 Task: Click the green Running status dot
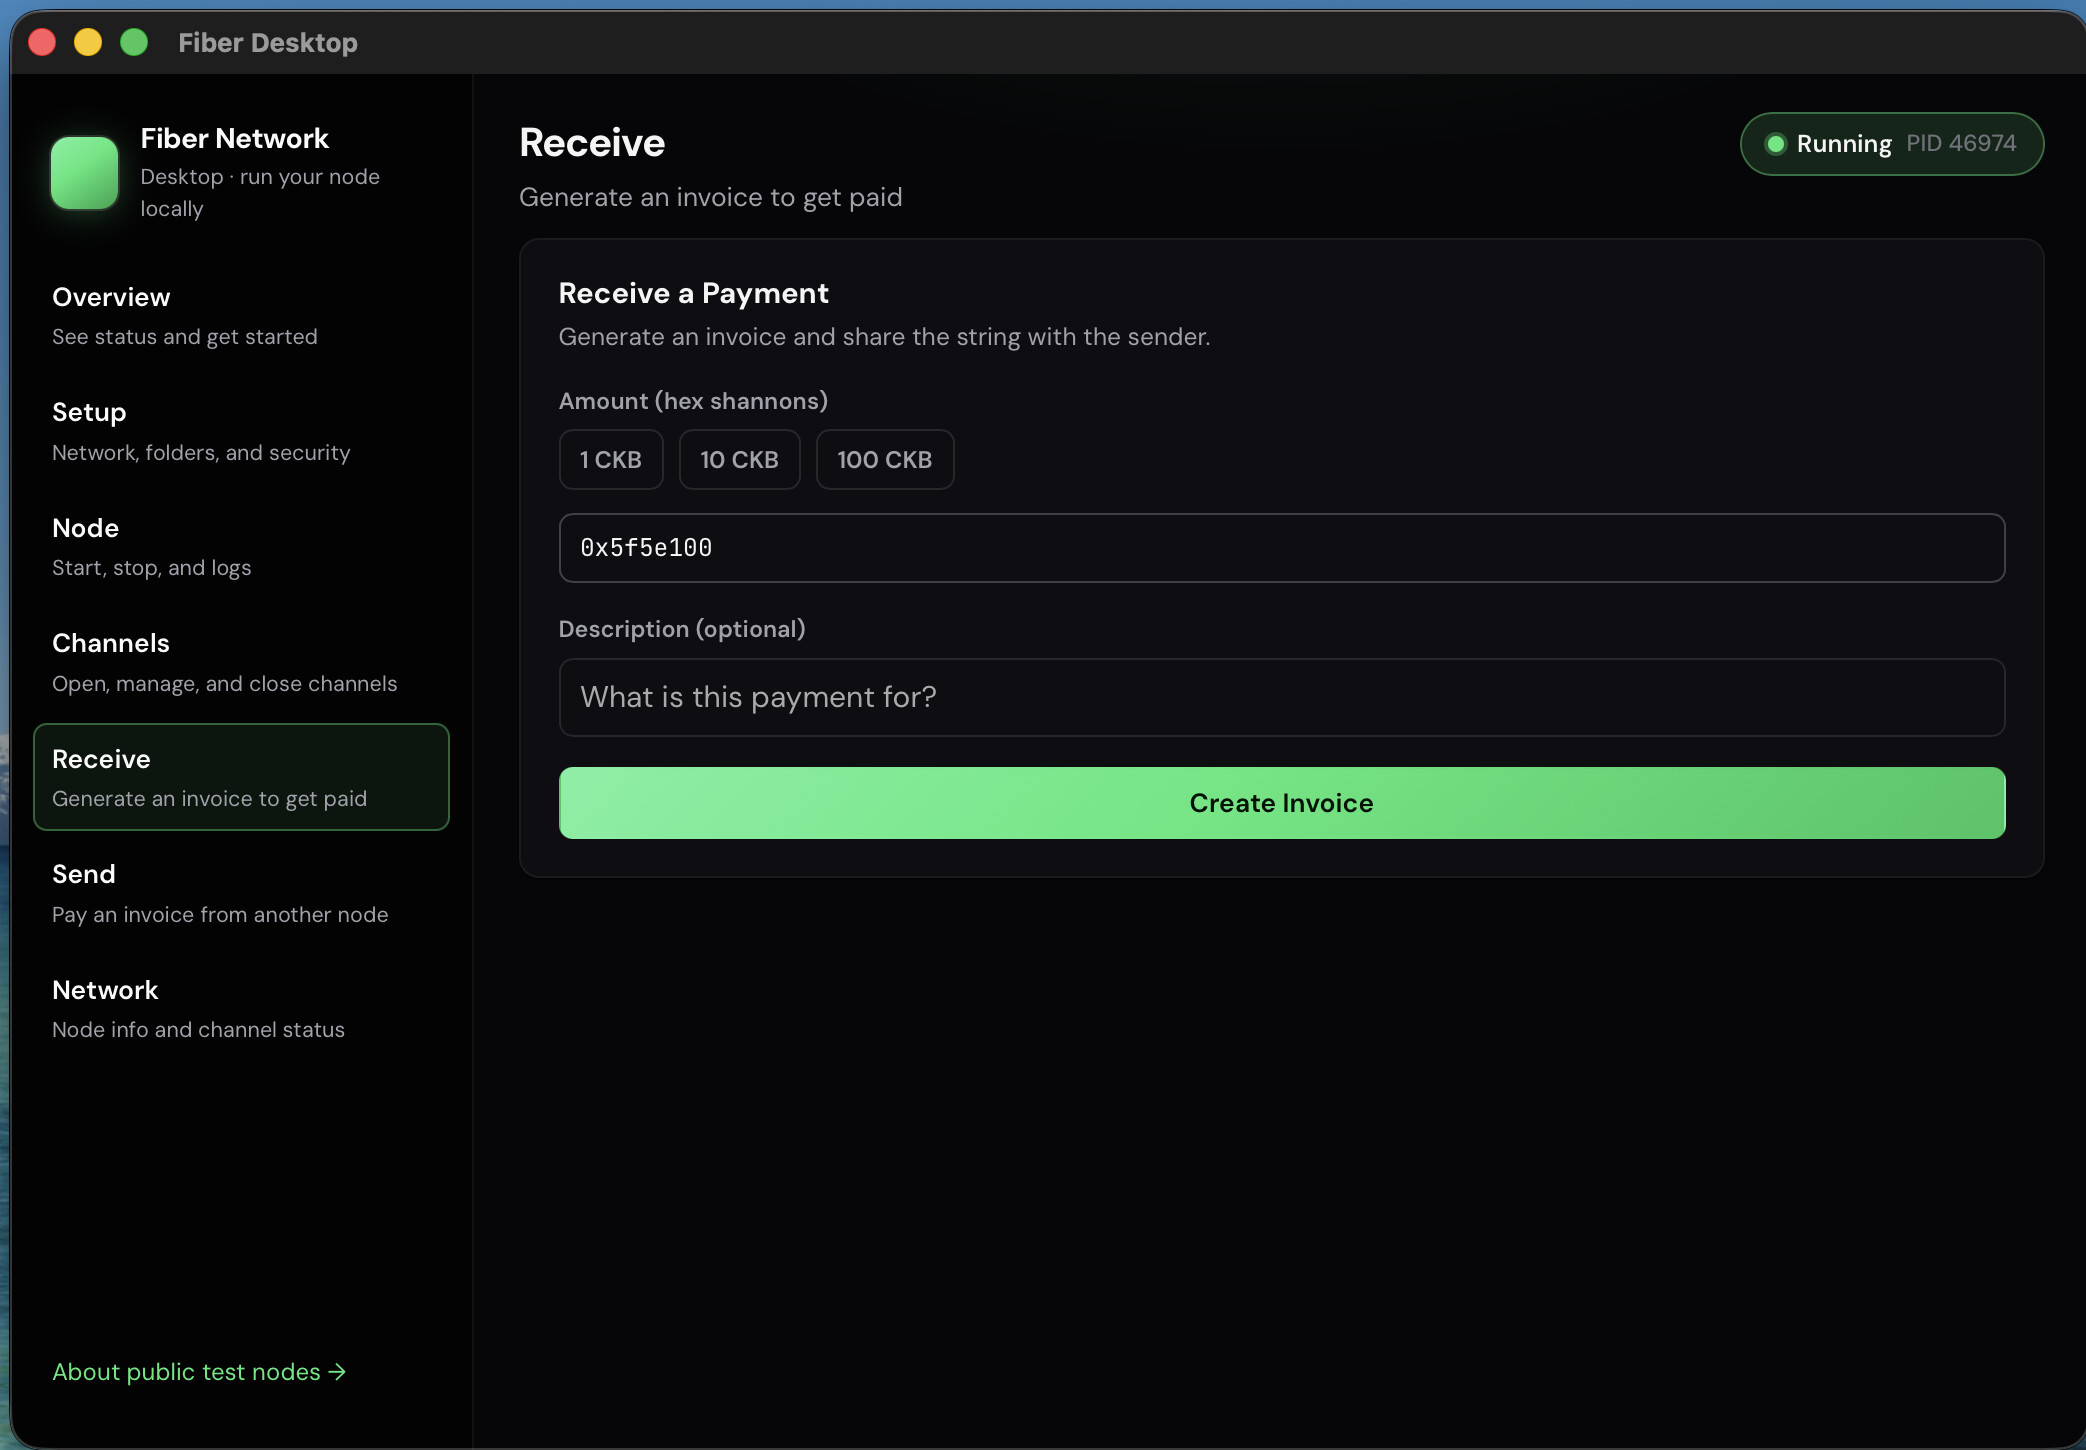click(x=1775, y=144)
